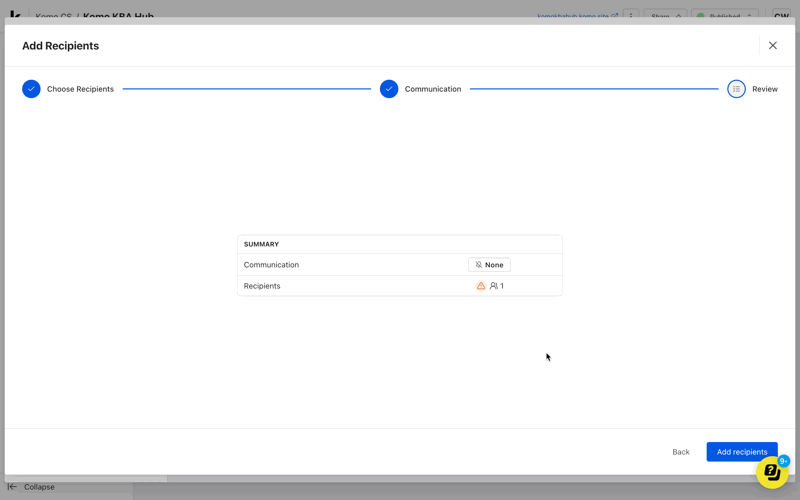This screenshot has width=800, height=500.
Task: Click the Summary section header
Action: (x=261, y=244)
